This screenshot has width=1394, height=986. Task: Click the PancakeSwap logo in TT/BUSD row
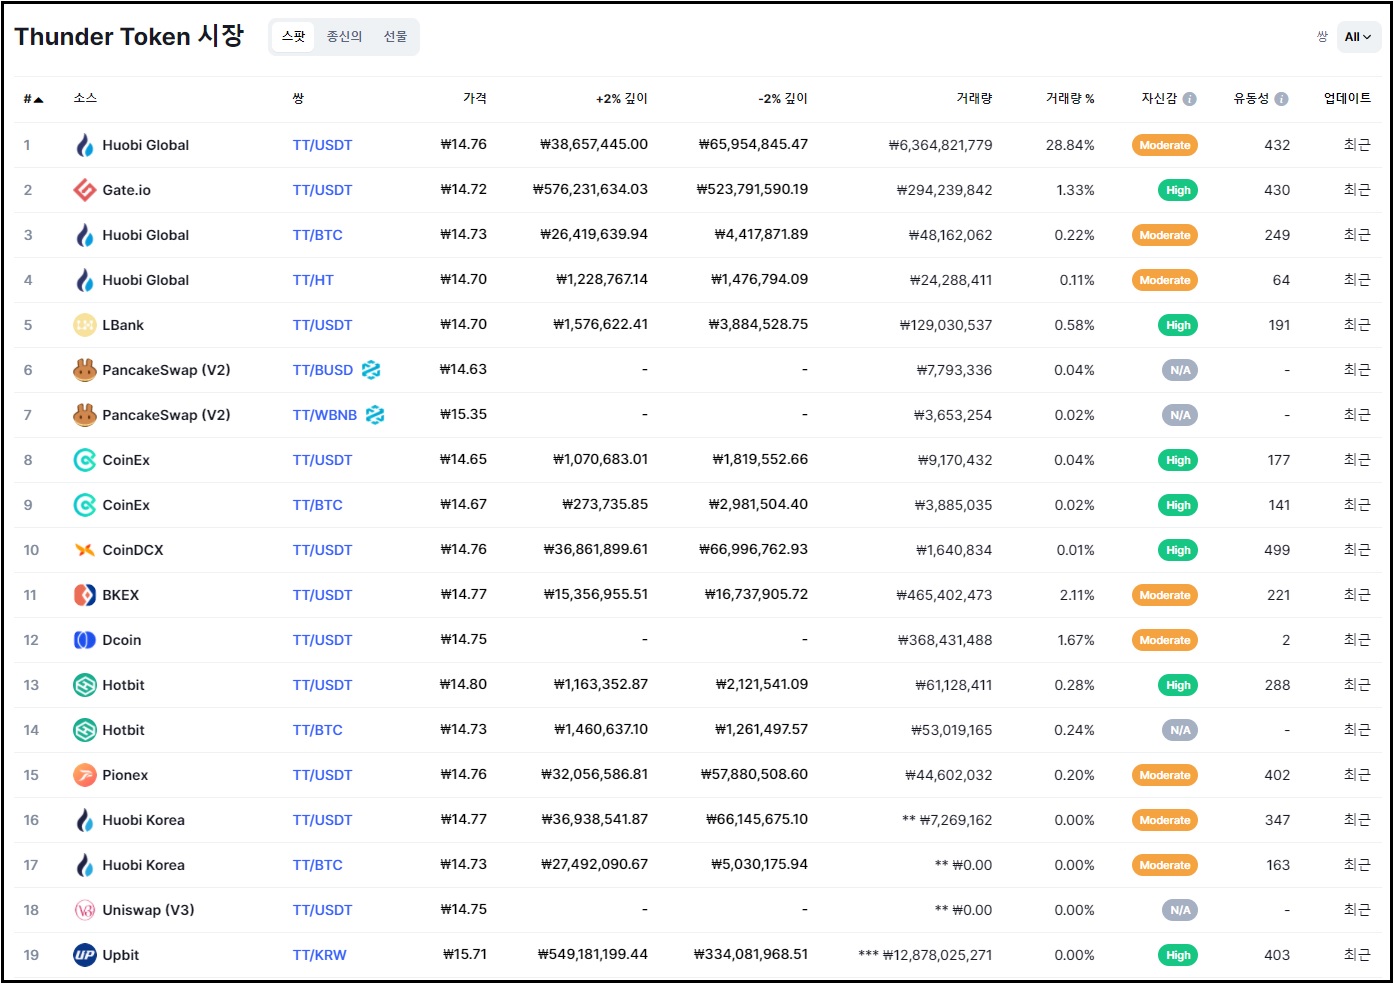[85, 370]
